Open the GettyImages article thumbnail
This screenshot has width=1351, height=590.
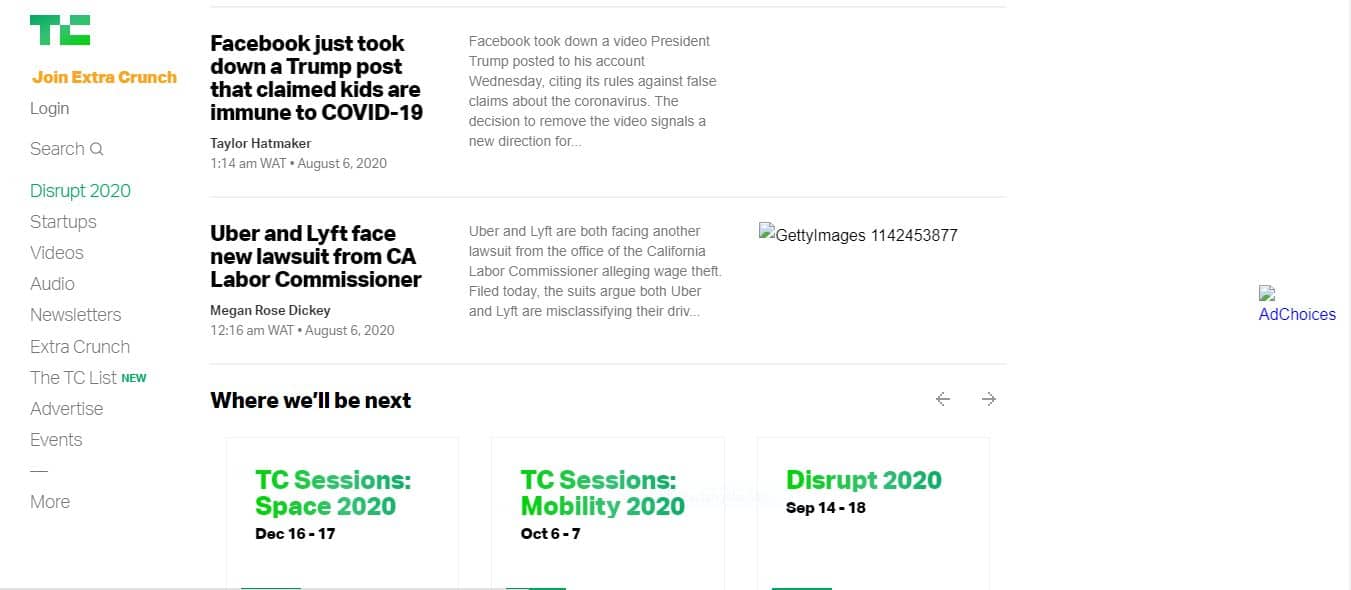(x=858, y=236)
